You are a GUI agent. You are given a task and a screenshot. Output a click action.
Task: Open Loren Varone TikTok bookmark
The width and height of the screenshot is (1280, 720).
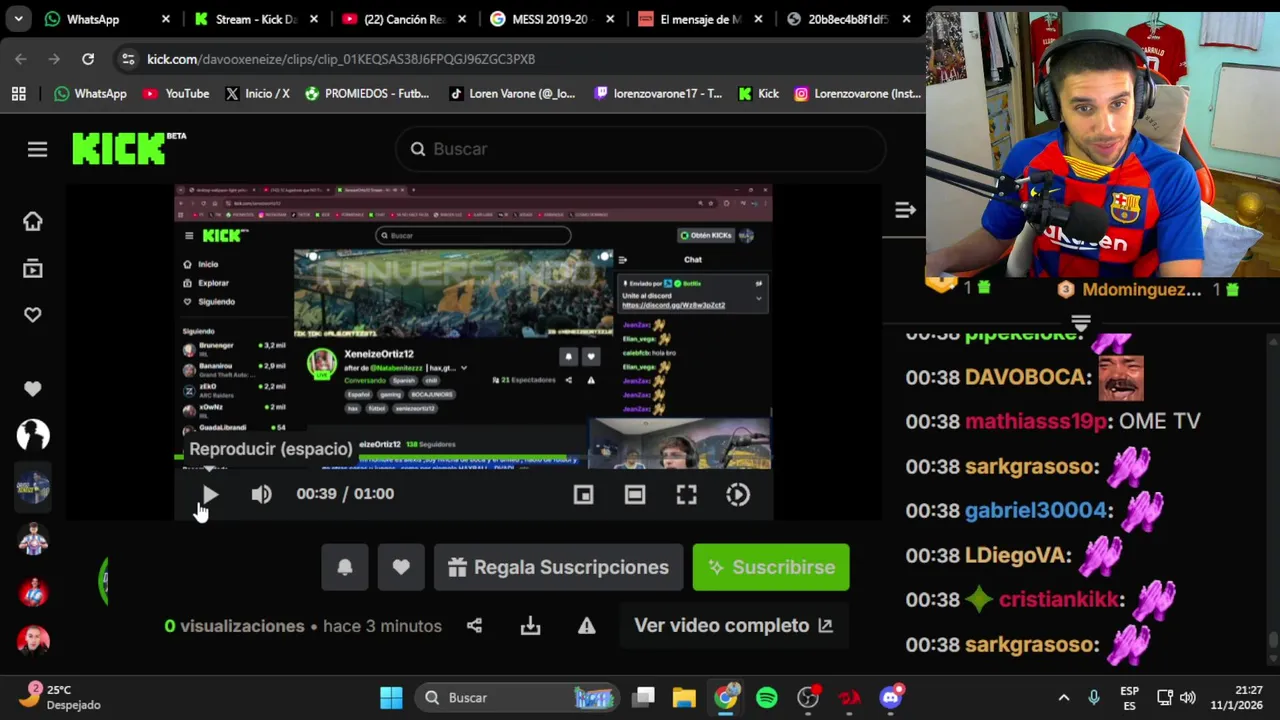click(x=512, y=93)
